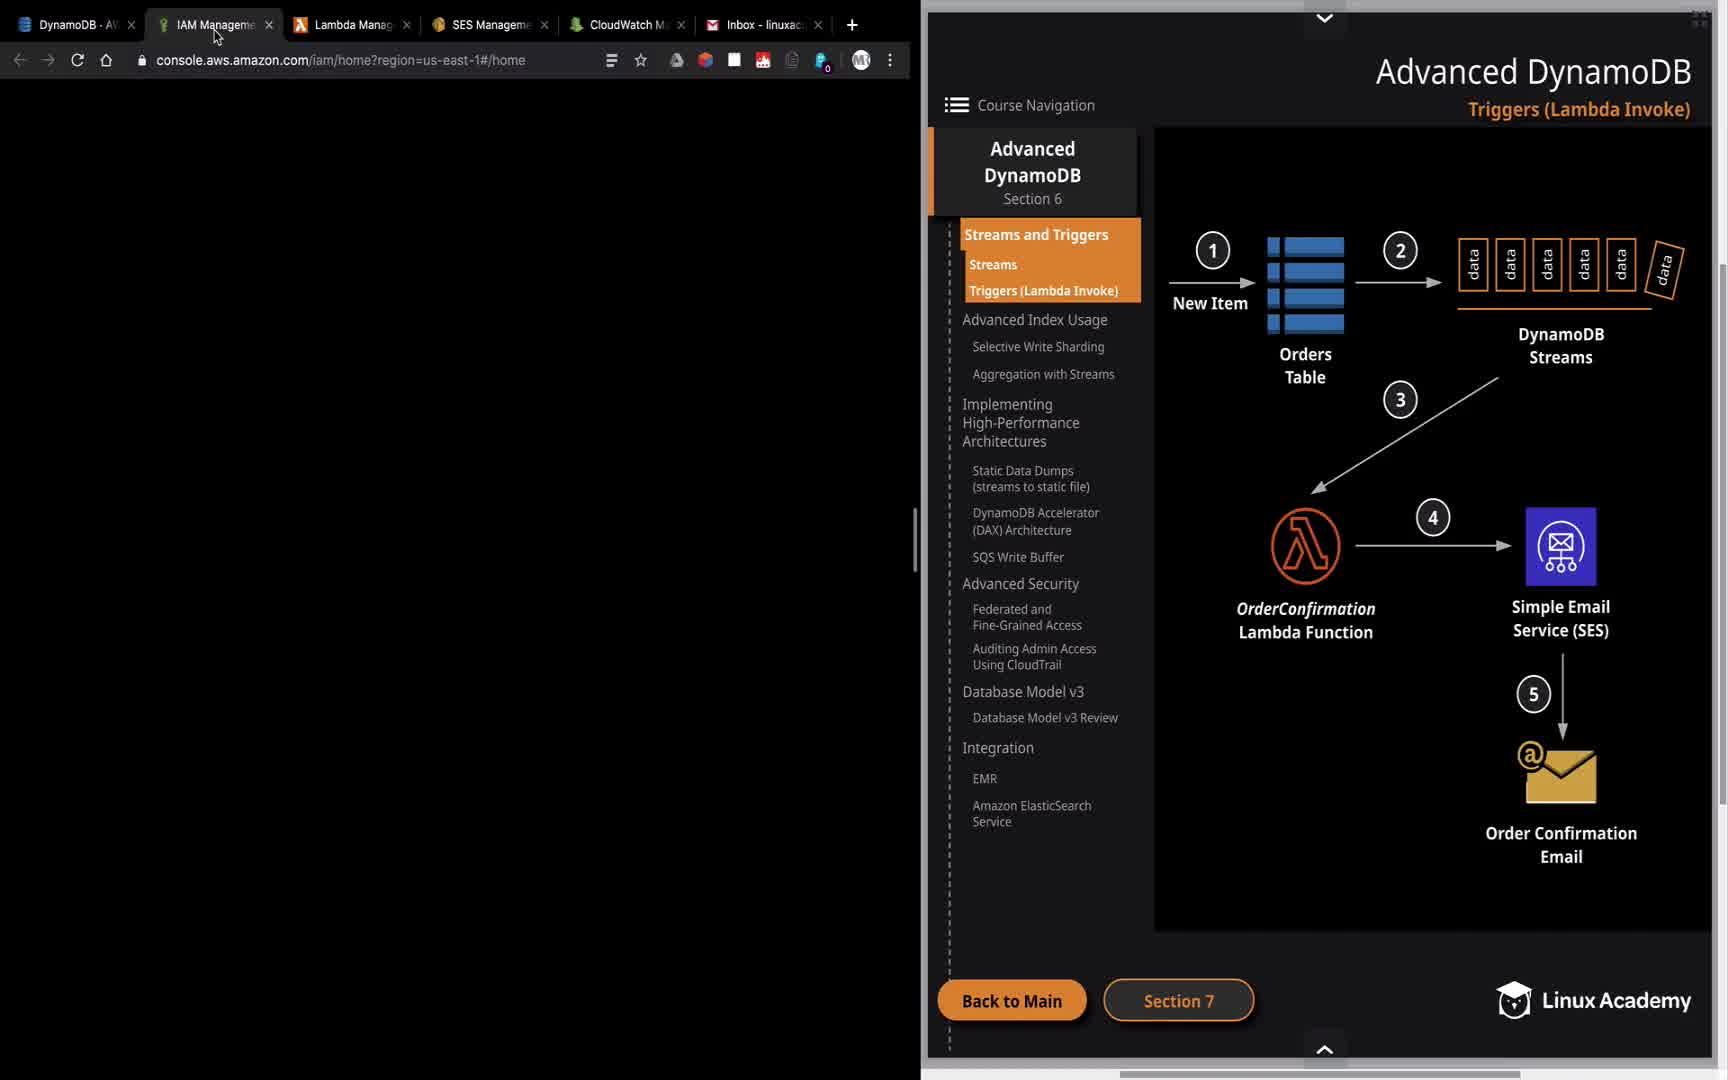Open Amazon ElasticSearch Service lesson

pyautogui.click(x=1031, y=814)
